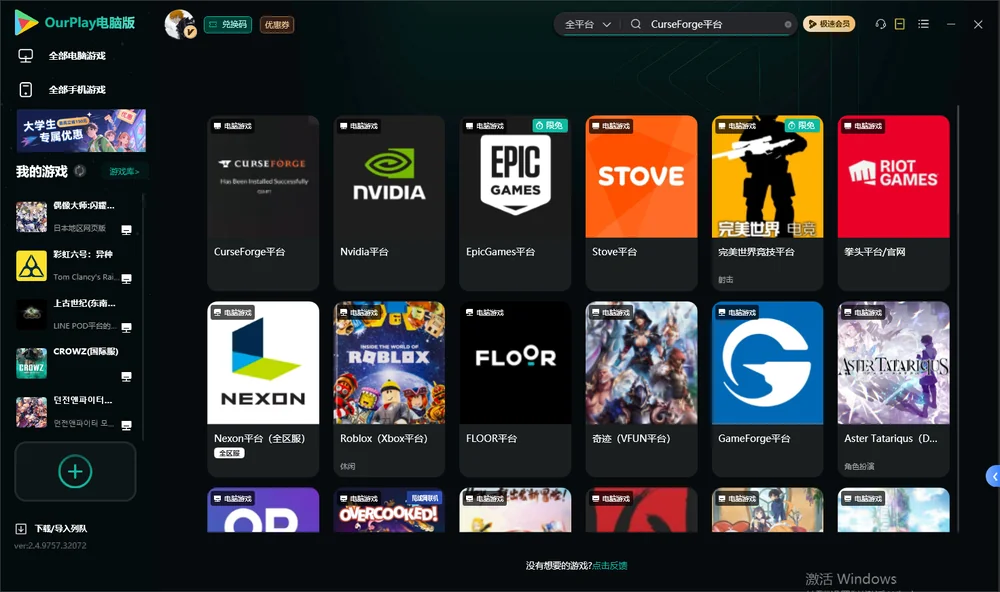
Task: Open the main menu list icon
Action: coord(923,24)
